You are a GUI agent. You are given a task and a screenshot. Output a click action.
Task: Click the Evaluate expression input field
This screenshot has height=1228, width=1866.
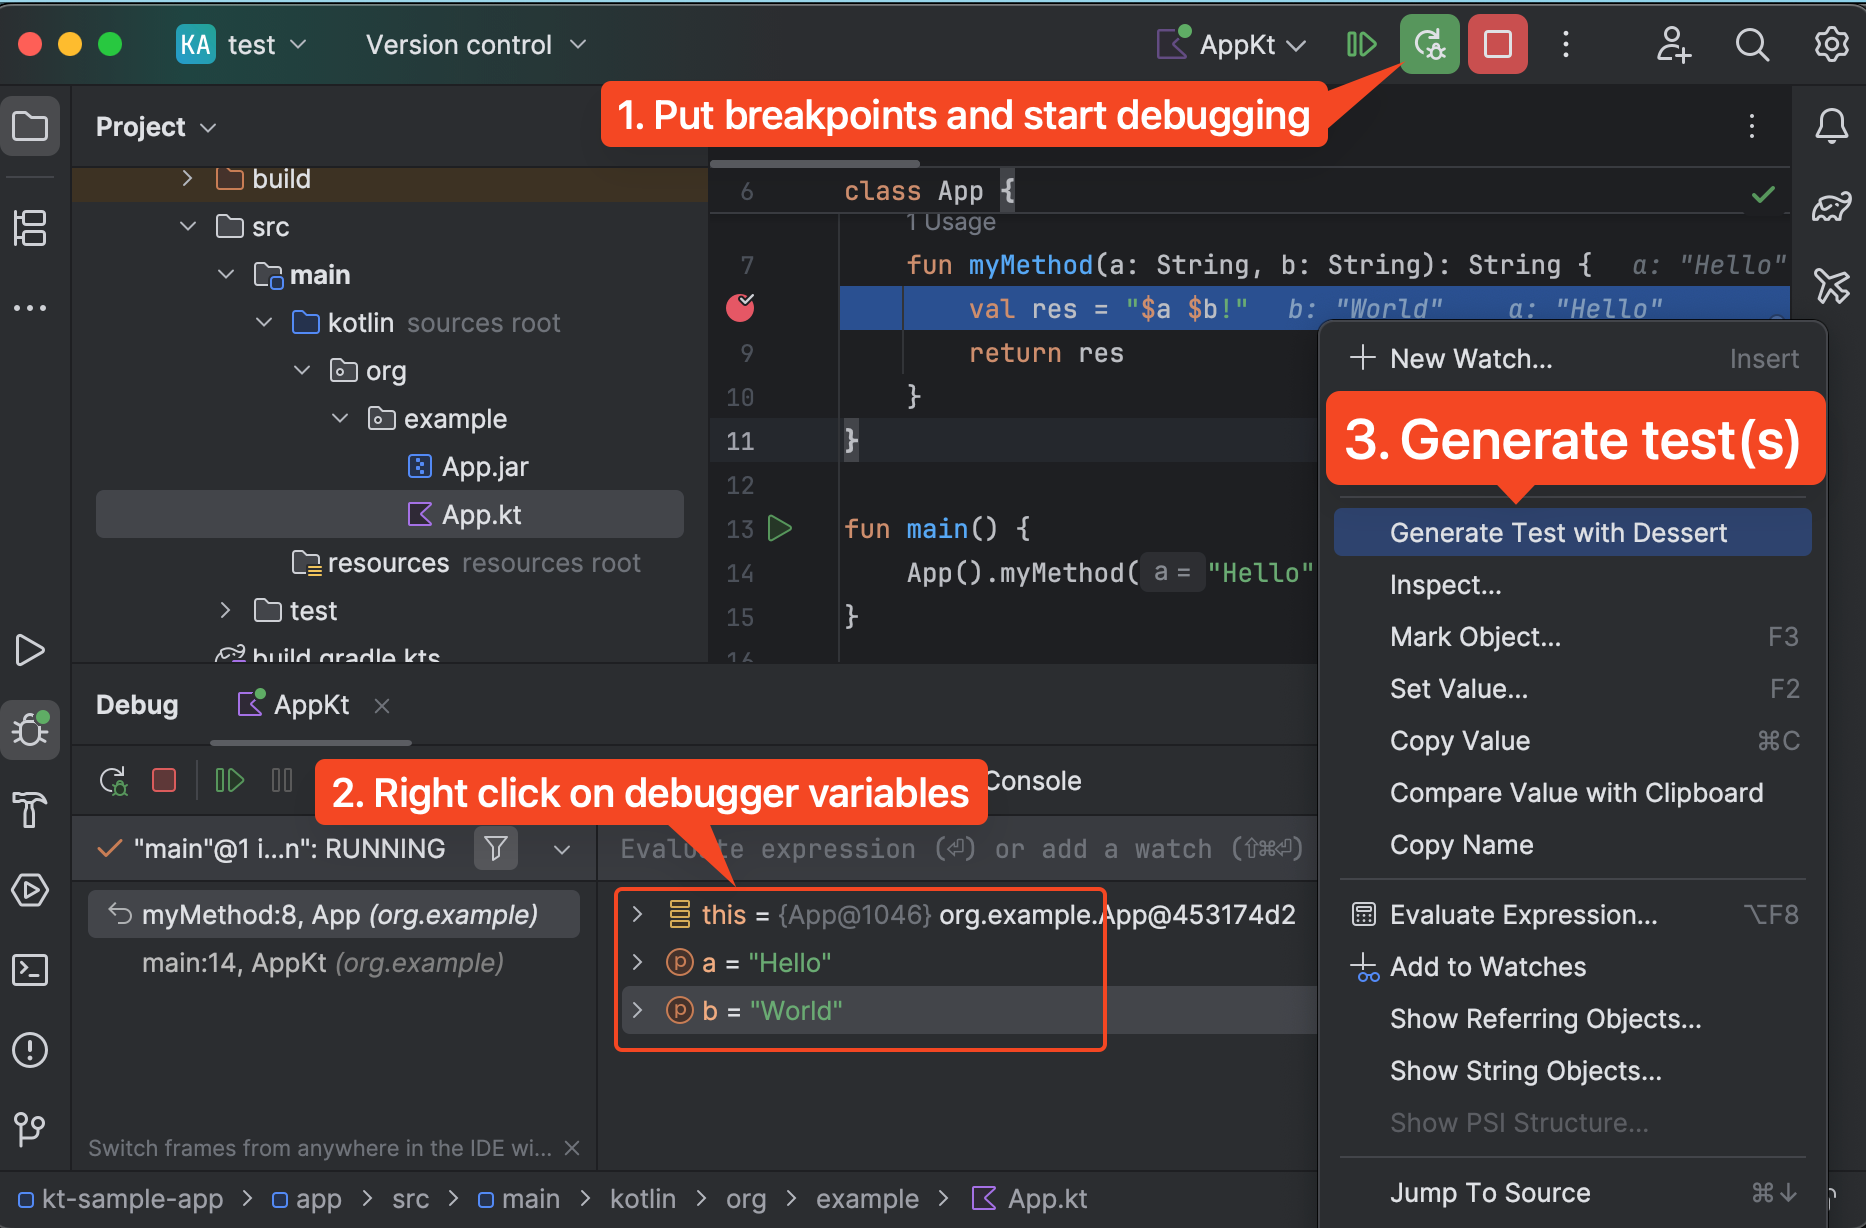point(950,849)
